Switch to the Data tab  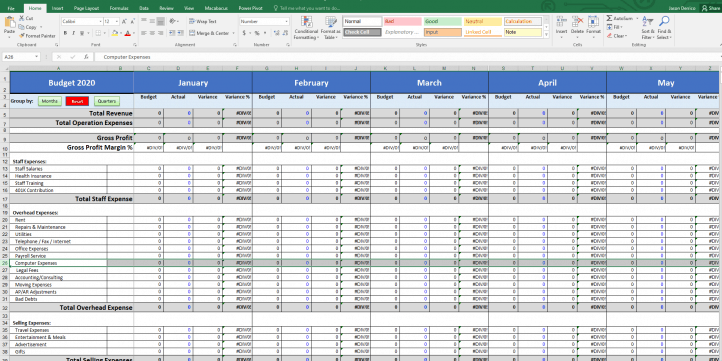click(144, 8)
